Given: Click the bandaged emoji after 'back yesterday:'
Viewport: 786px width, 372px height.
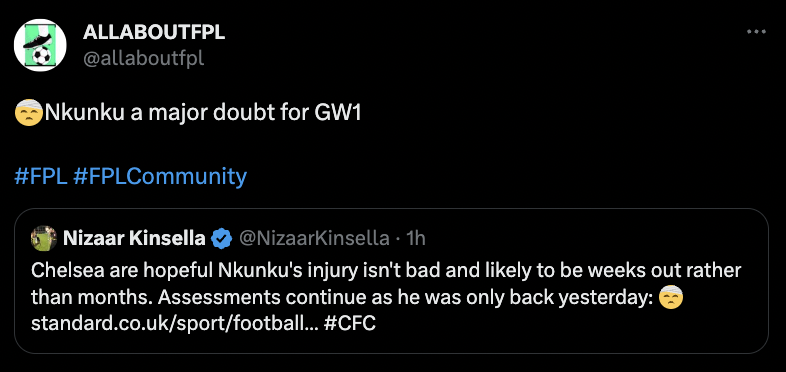Looking at the screenshot, I should coord(671,298).
